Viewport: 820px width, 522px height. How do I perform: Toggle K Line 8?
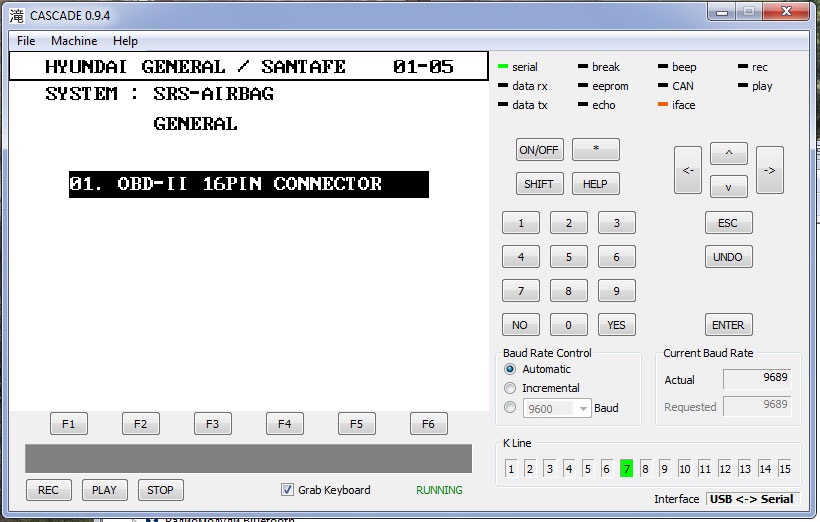click(645, 469)
